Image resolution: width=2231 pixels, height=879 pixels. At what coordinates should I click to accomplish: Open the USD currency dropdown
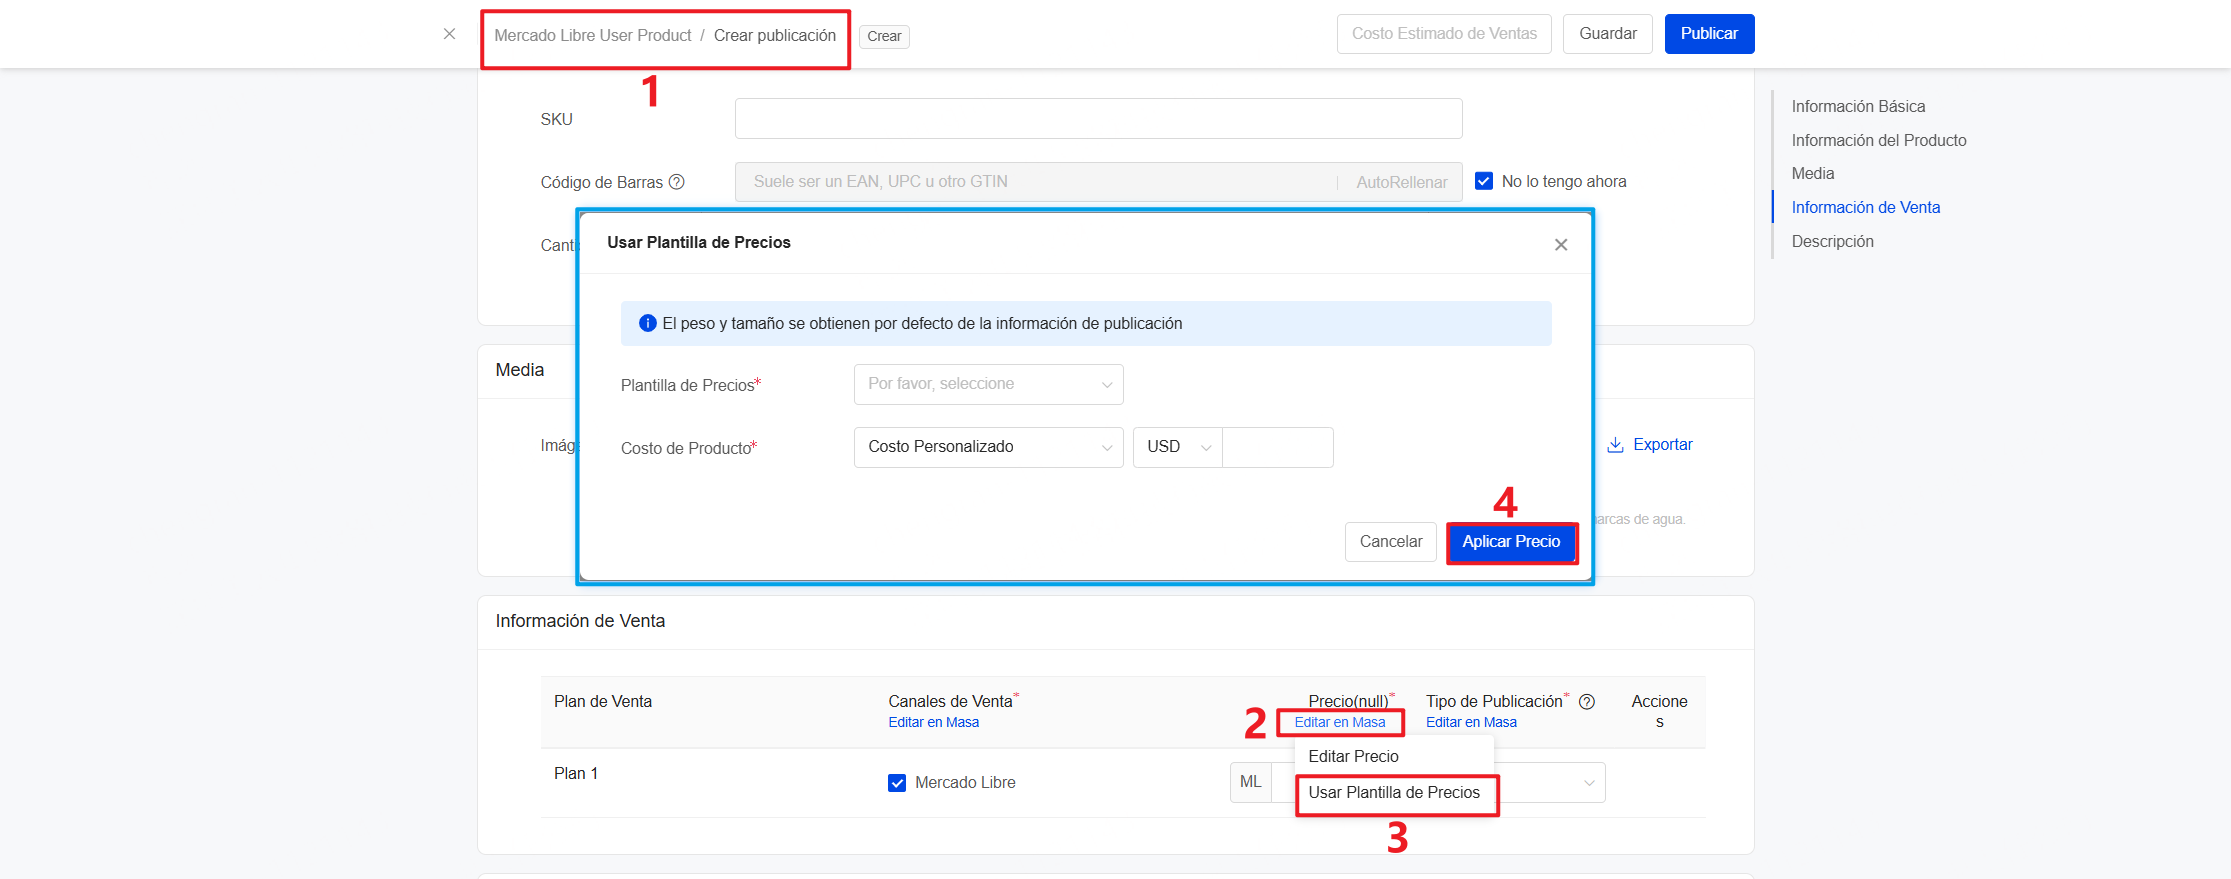click(1178, 447)
